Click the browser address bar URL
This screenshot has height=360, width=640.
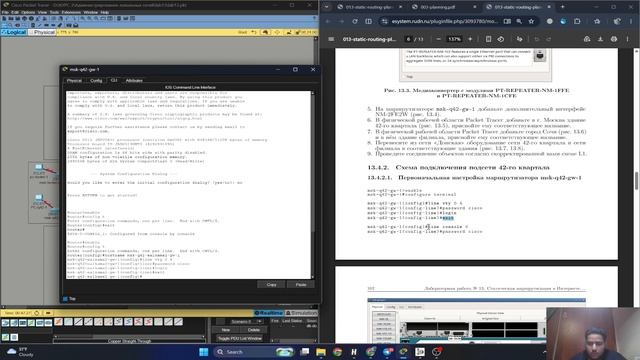click(445, 21)
